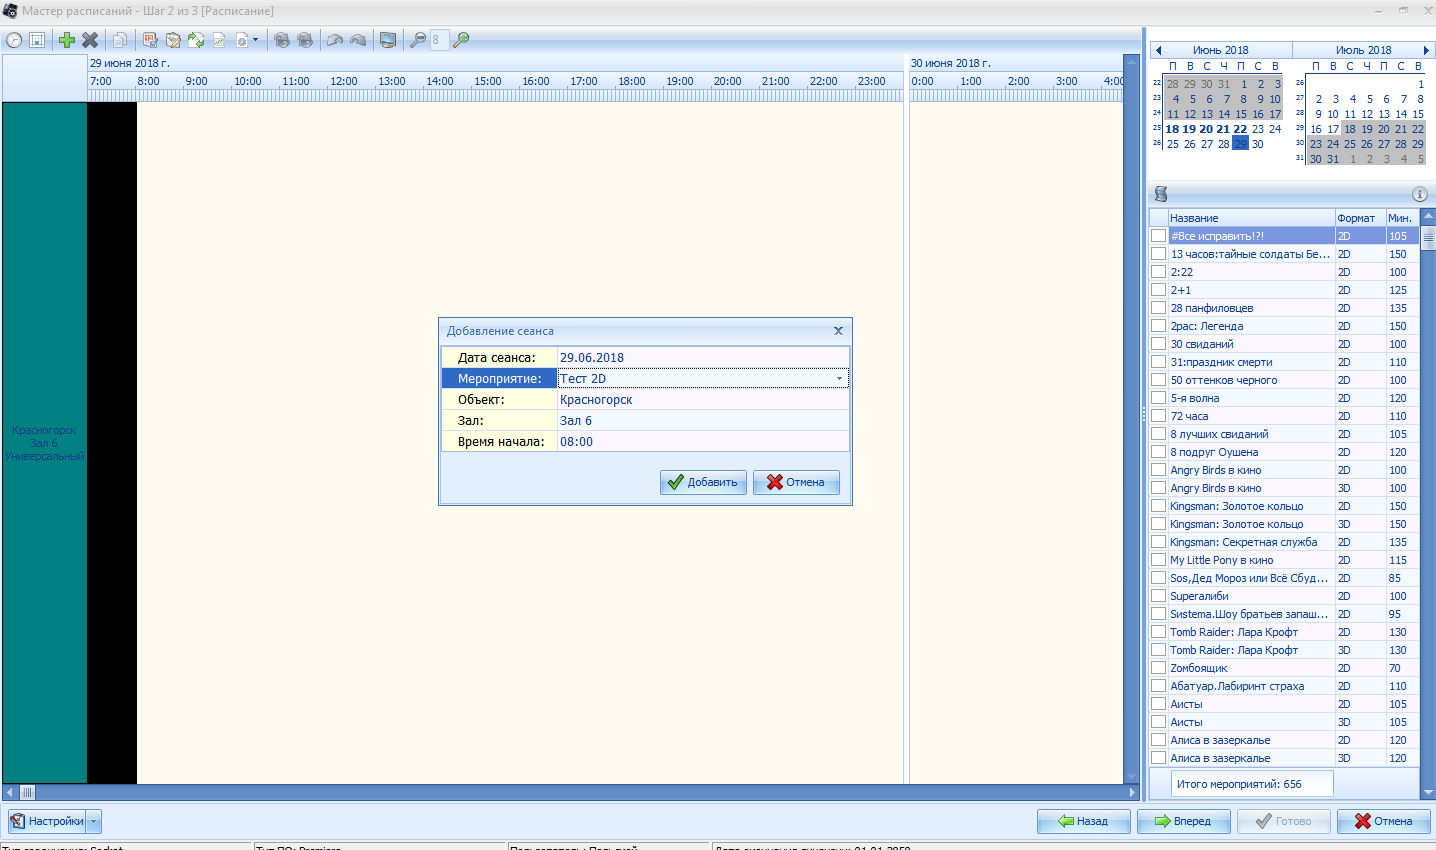
Task: Check the Абатуар.Лабиринт страха checkbox
Action: tap(1158, 686)
